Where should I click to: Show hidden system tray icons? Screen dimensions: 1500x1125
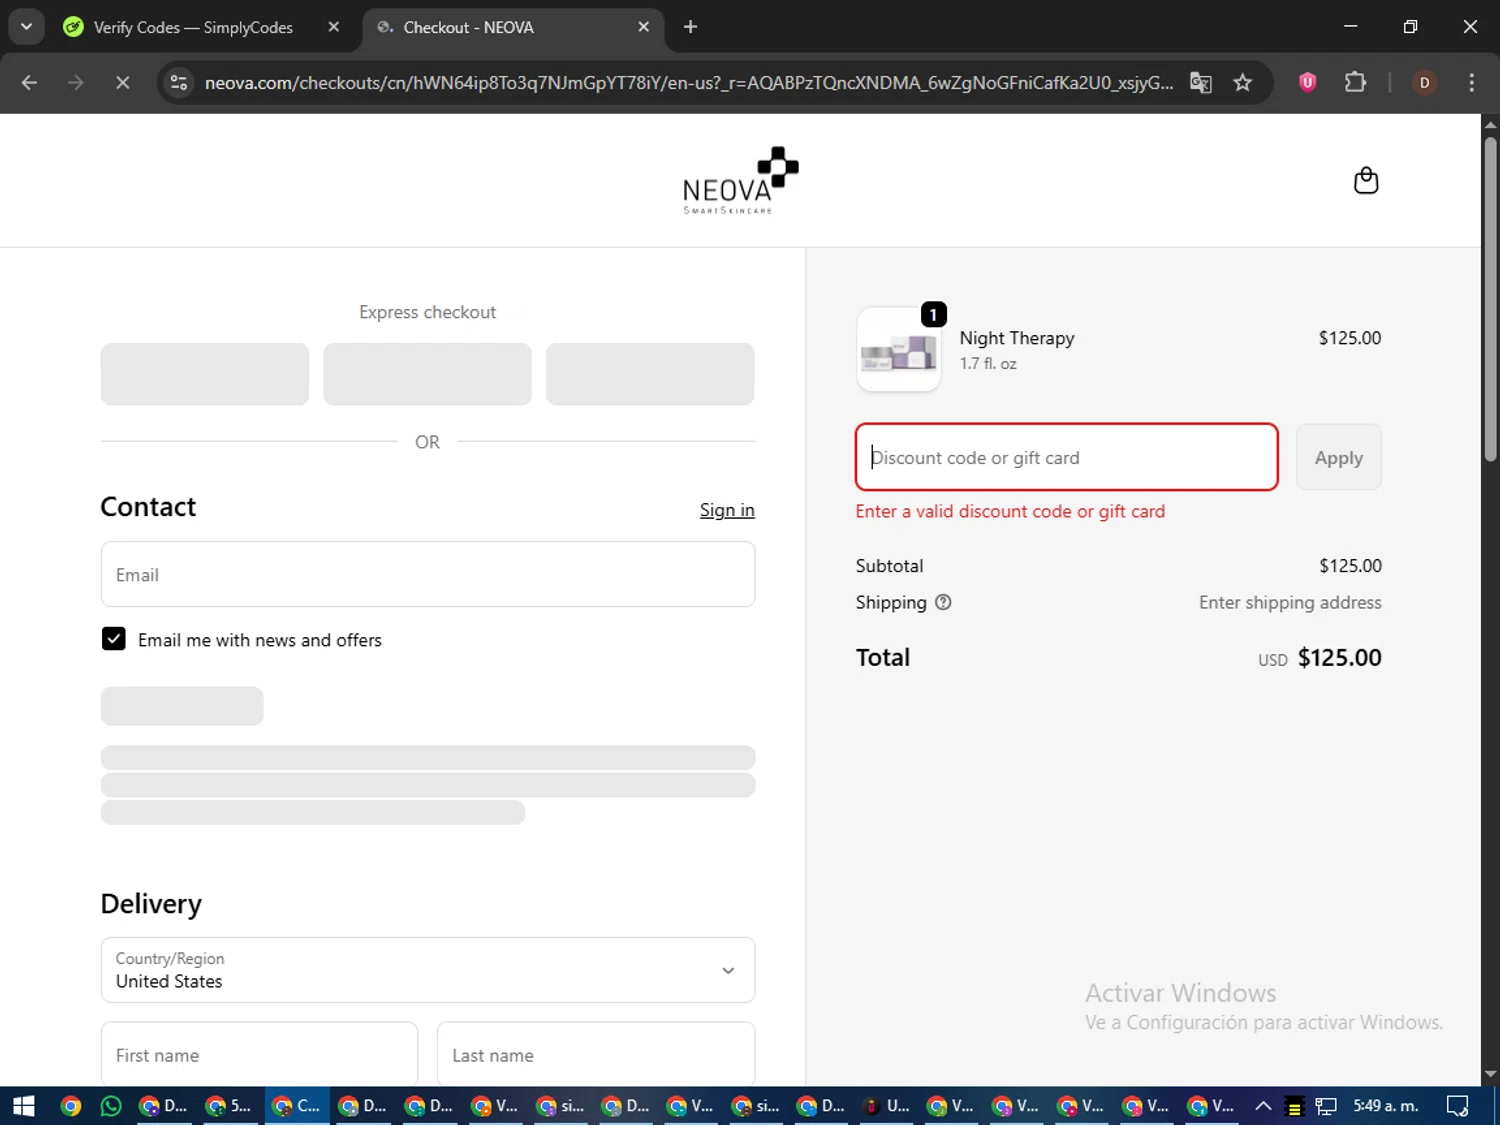point(1263,1106)
